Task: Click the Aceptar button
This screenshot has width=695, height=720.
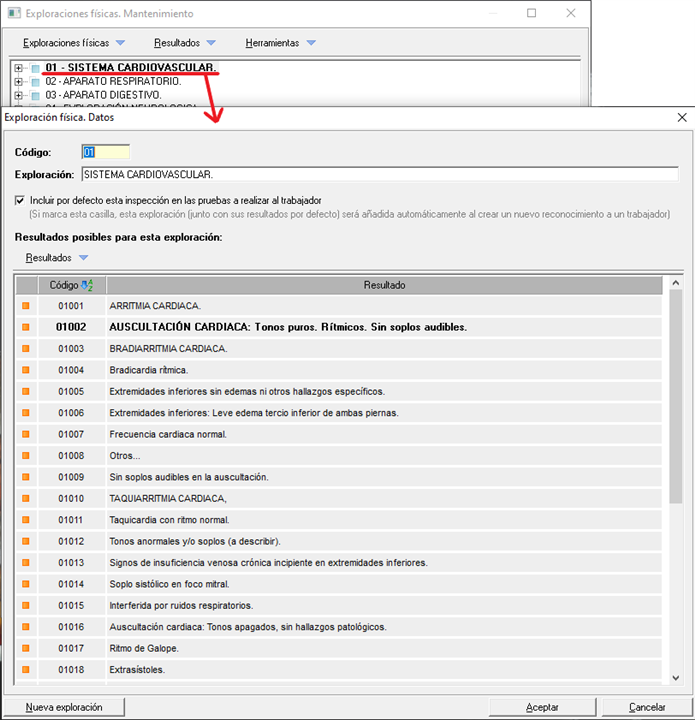Action: pyautogui.click(x=542, y=707)
